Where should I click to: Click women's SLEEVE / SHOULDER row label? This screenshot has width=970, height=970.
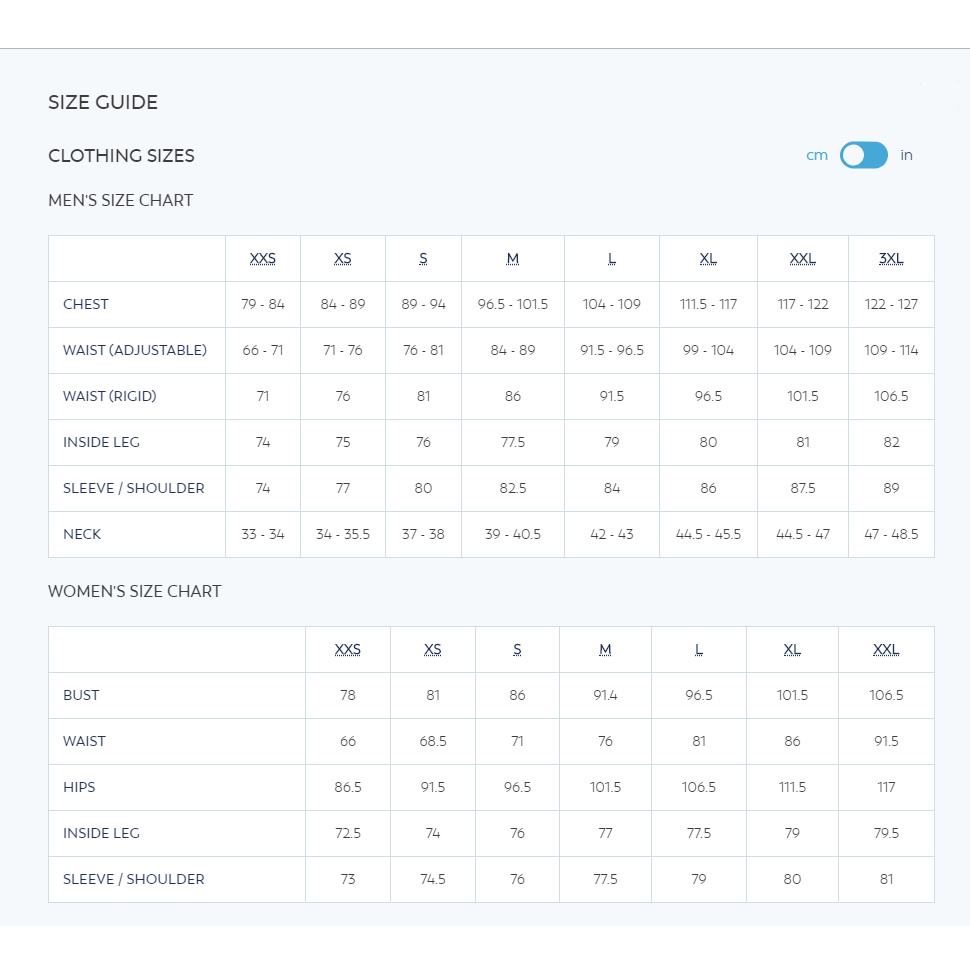point(134,880)
